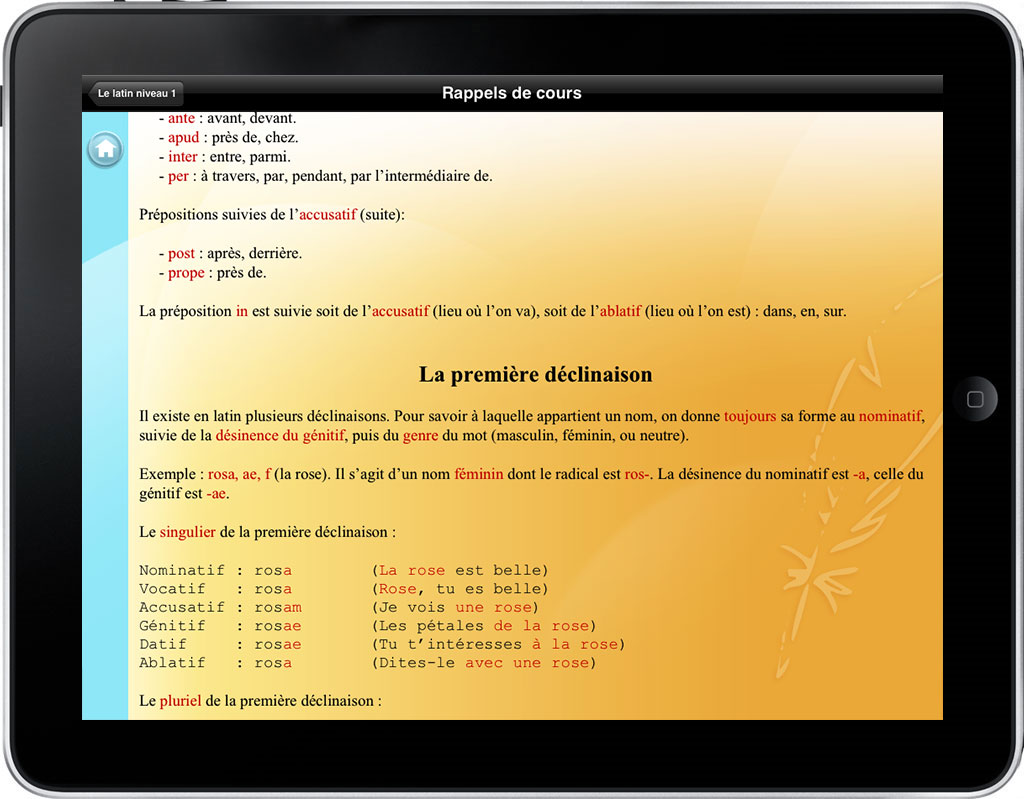The width and height of the screenshot is (1024, 799).
Task: Tap the red word 'toujours'
Action: (750, 416)
